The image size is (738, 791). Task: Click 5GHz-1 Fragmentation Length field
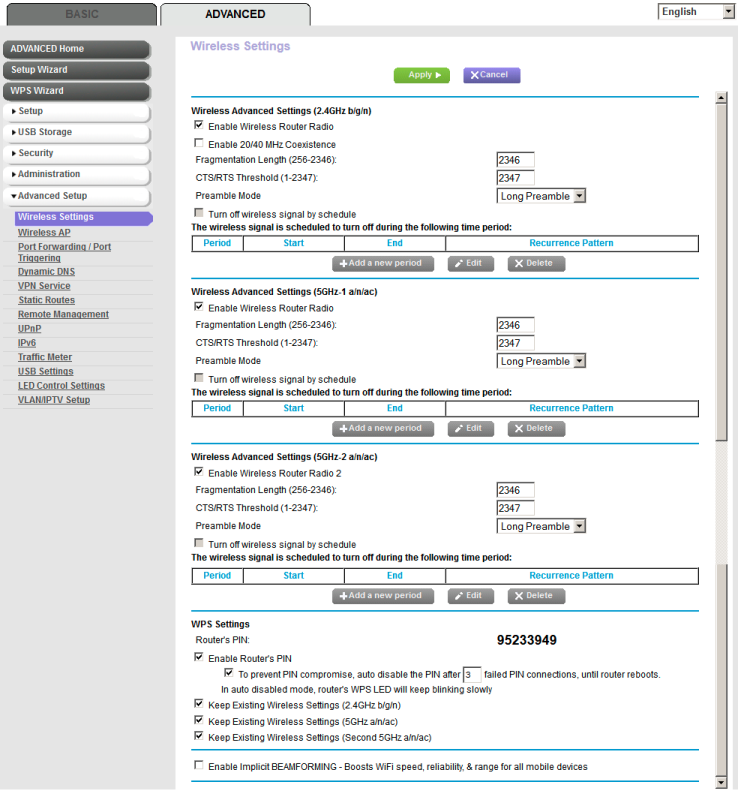tap(515, 325)
